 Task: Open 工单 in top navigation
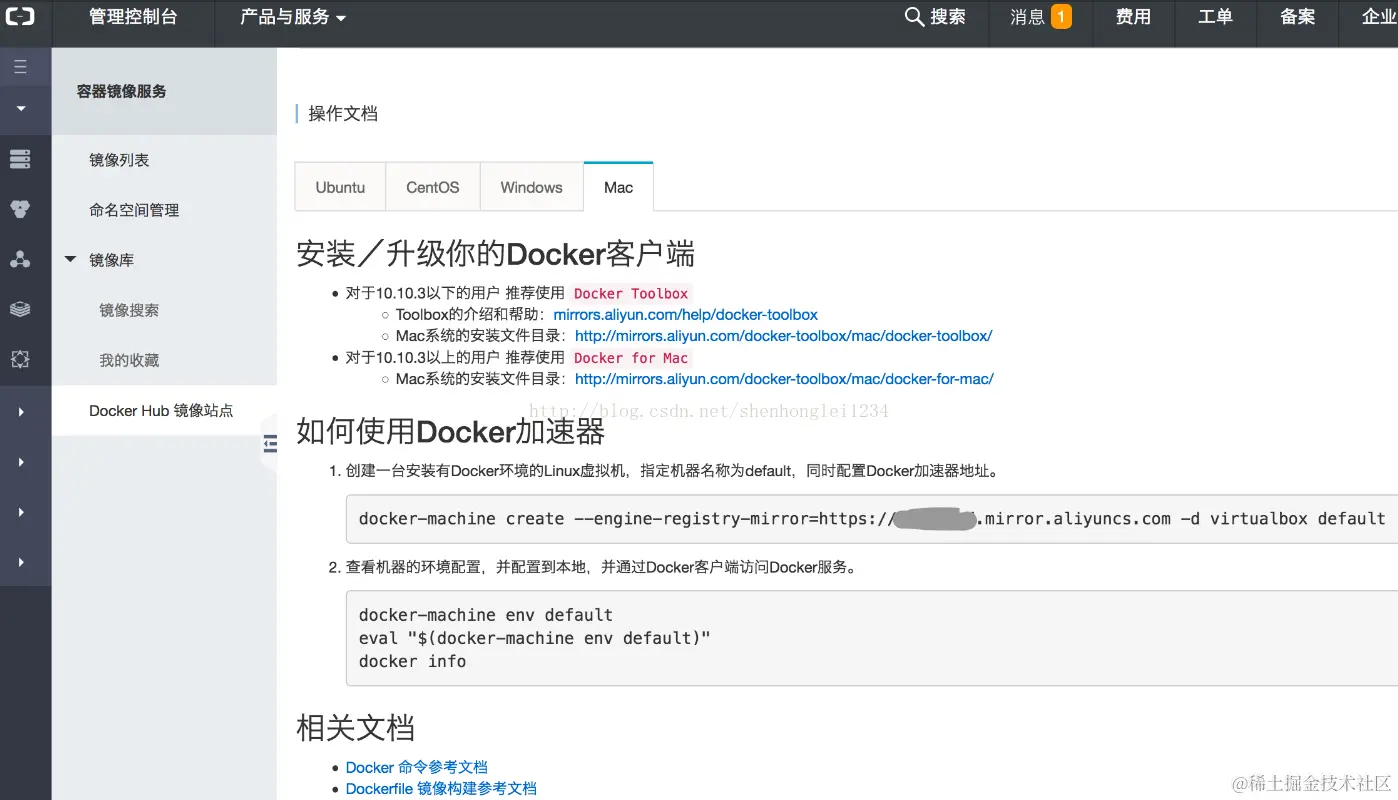tap(1215, 17)
